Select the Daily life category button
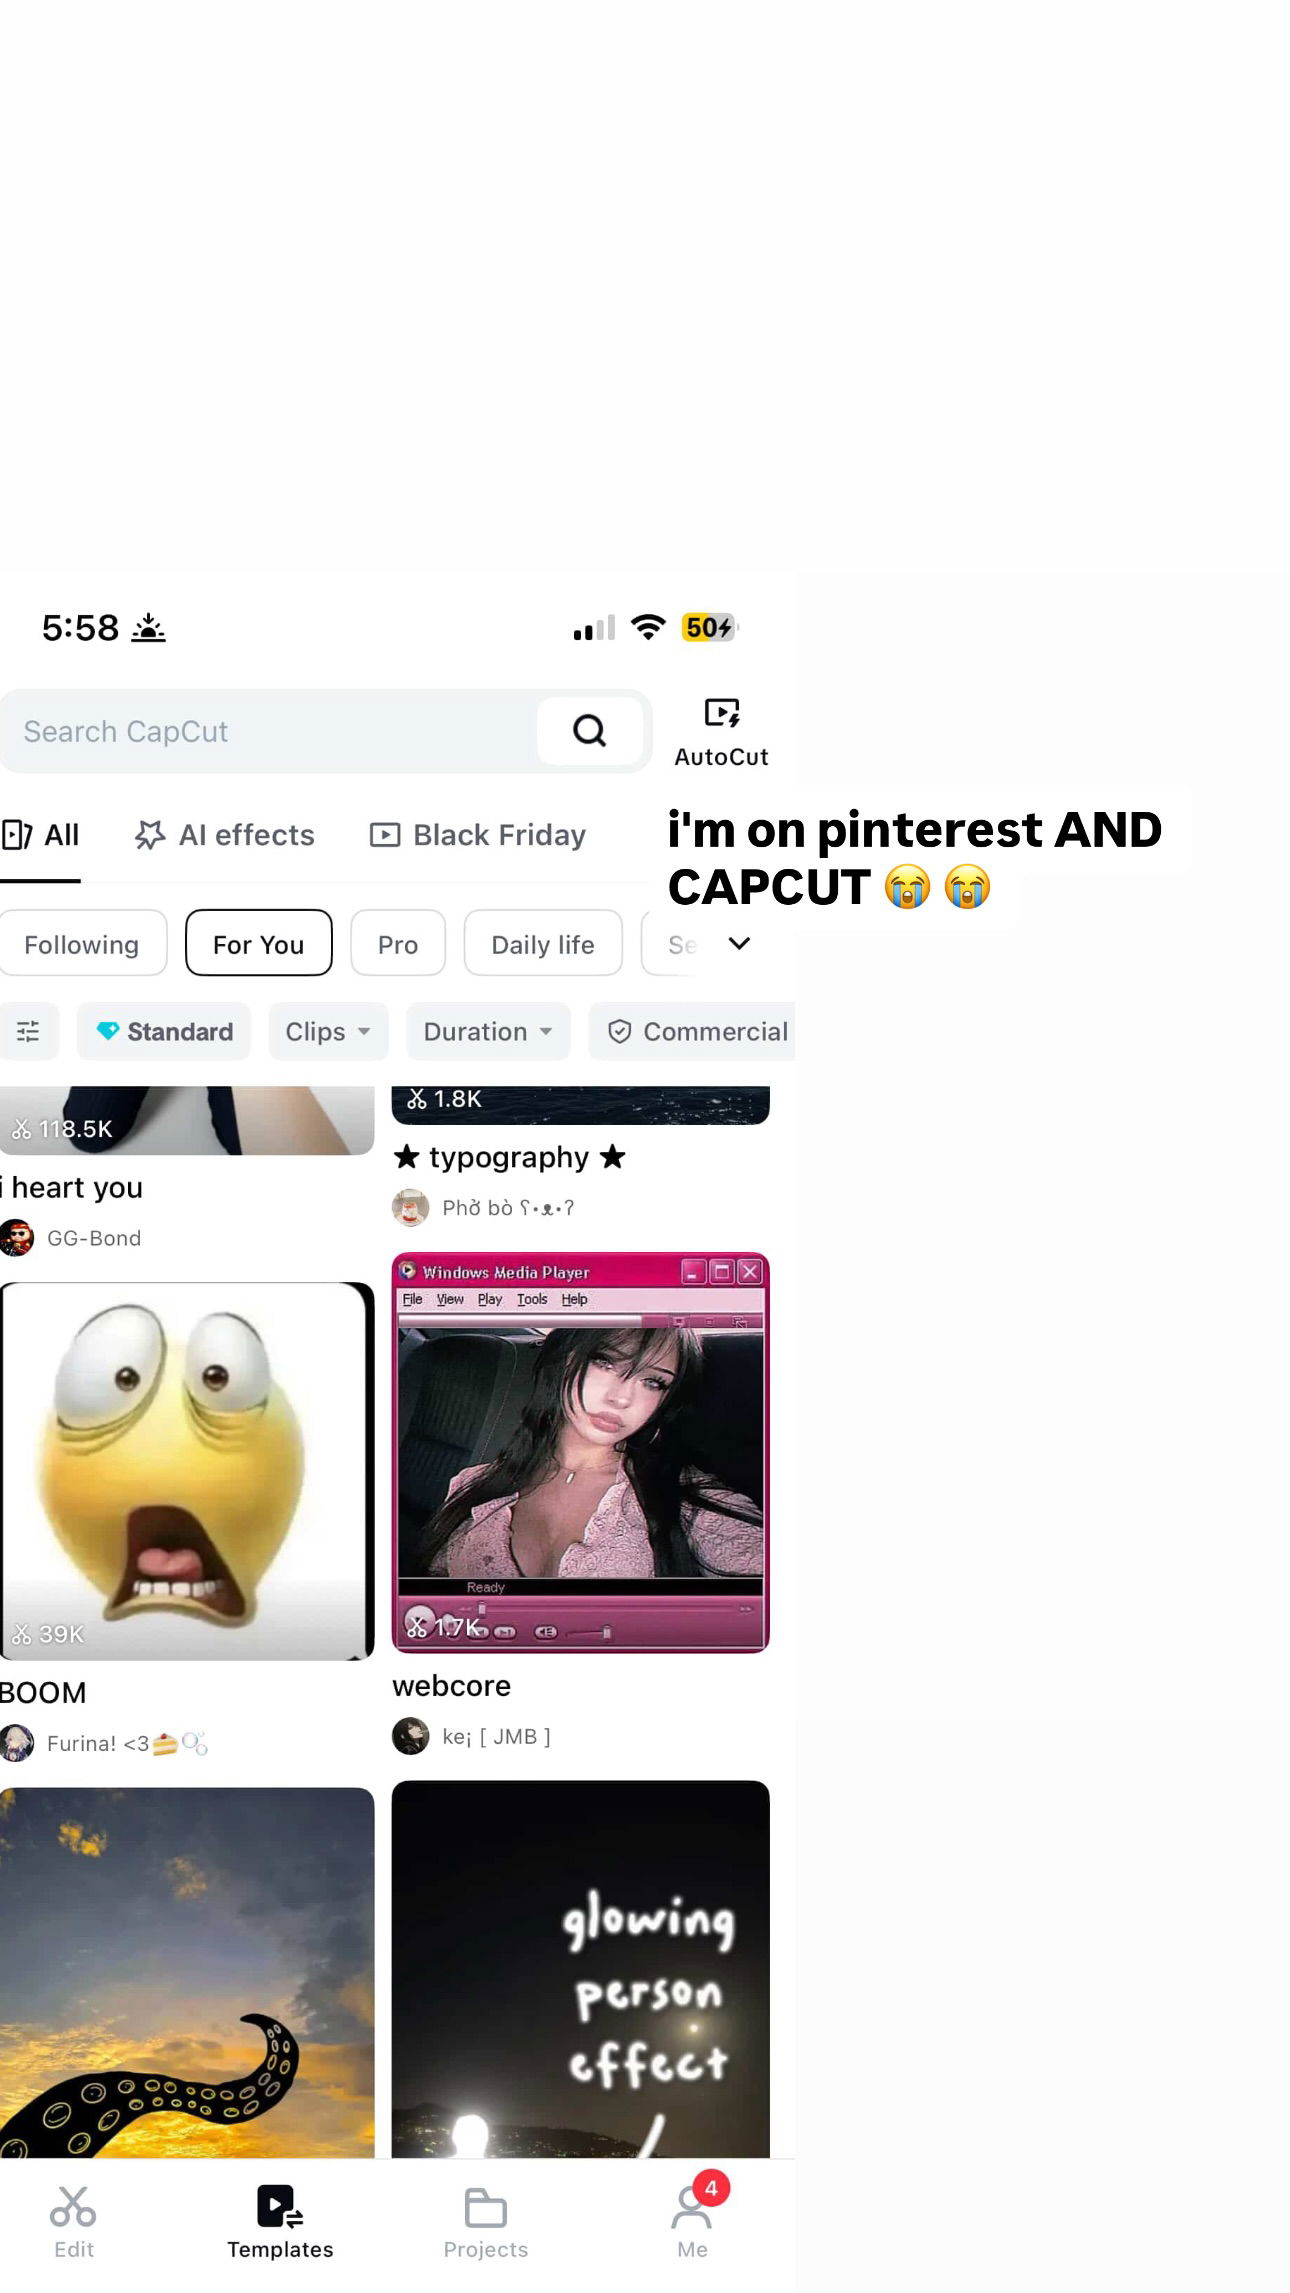 click(x=543, y=943)
